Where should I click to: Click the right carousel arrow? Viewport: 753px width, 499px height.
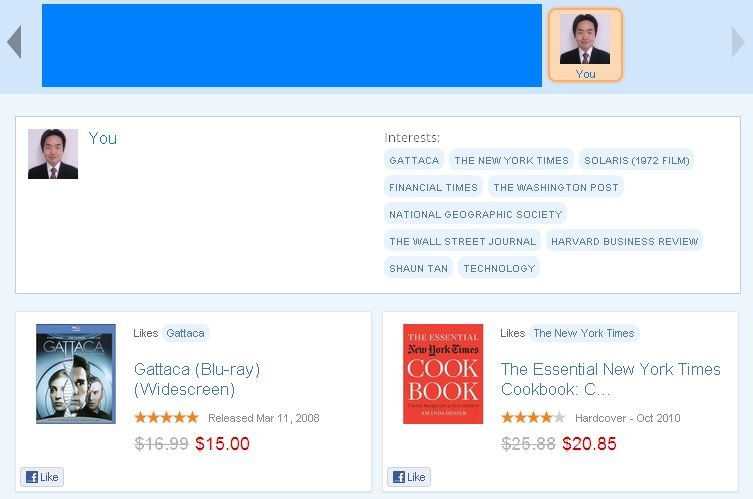(738, 42)
